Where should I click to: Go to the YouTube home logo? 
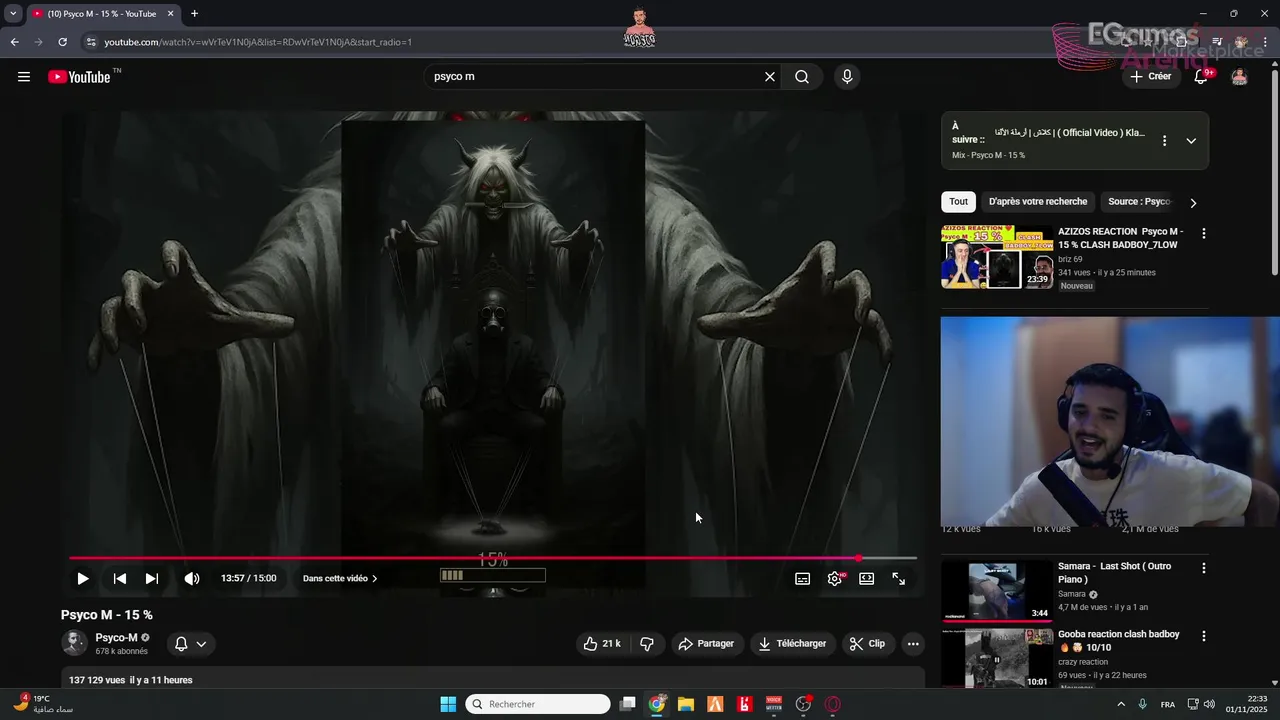click(79, 77)
